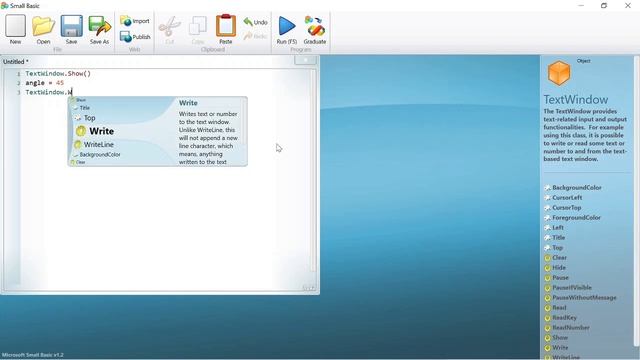Redo the last undone edit
The width and height of the screenshot is (640, 360).
click(x=256, y=36)
